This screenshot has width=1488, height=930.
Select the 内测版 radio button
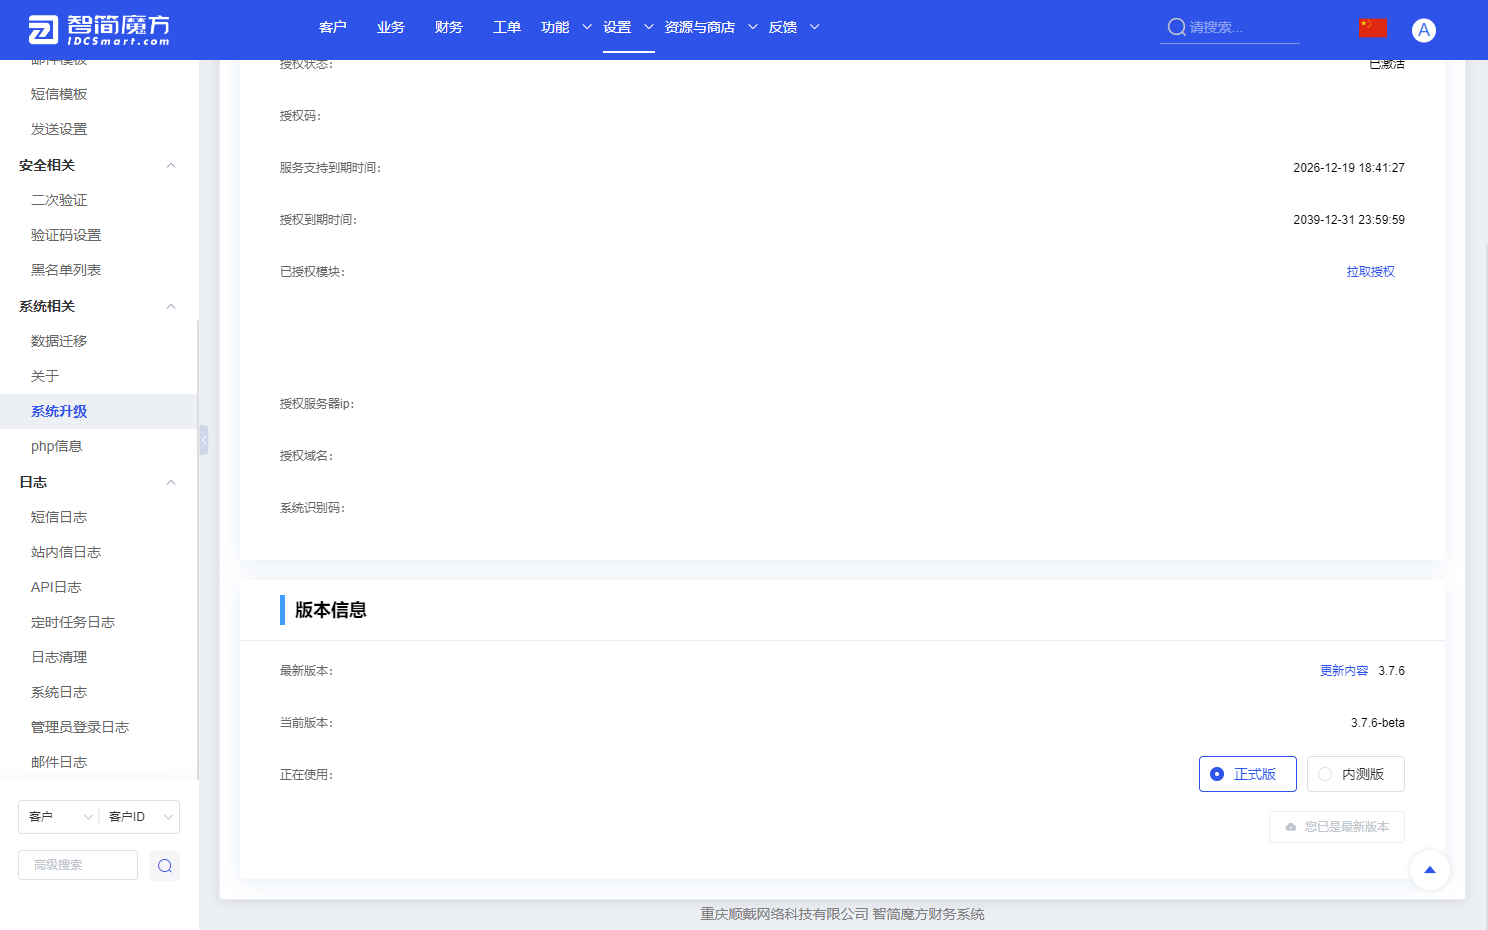[1326, 773]
